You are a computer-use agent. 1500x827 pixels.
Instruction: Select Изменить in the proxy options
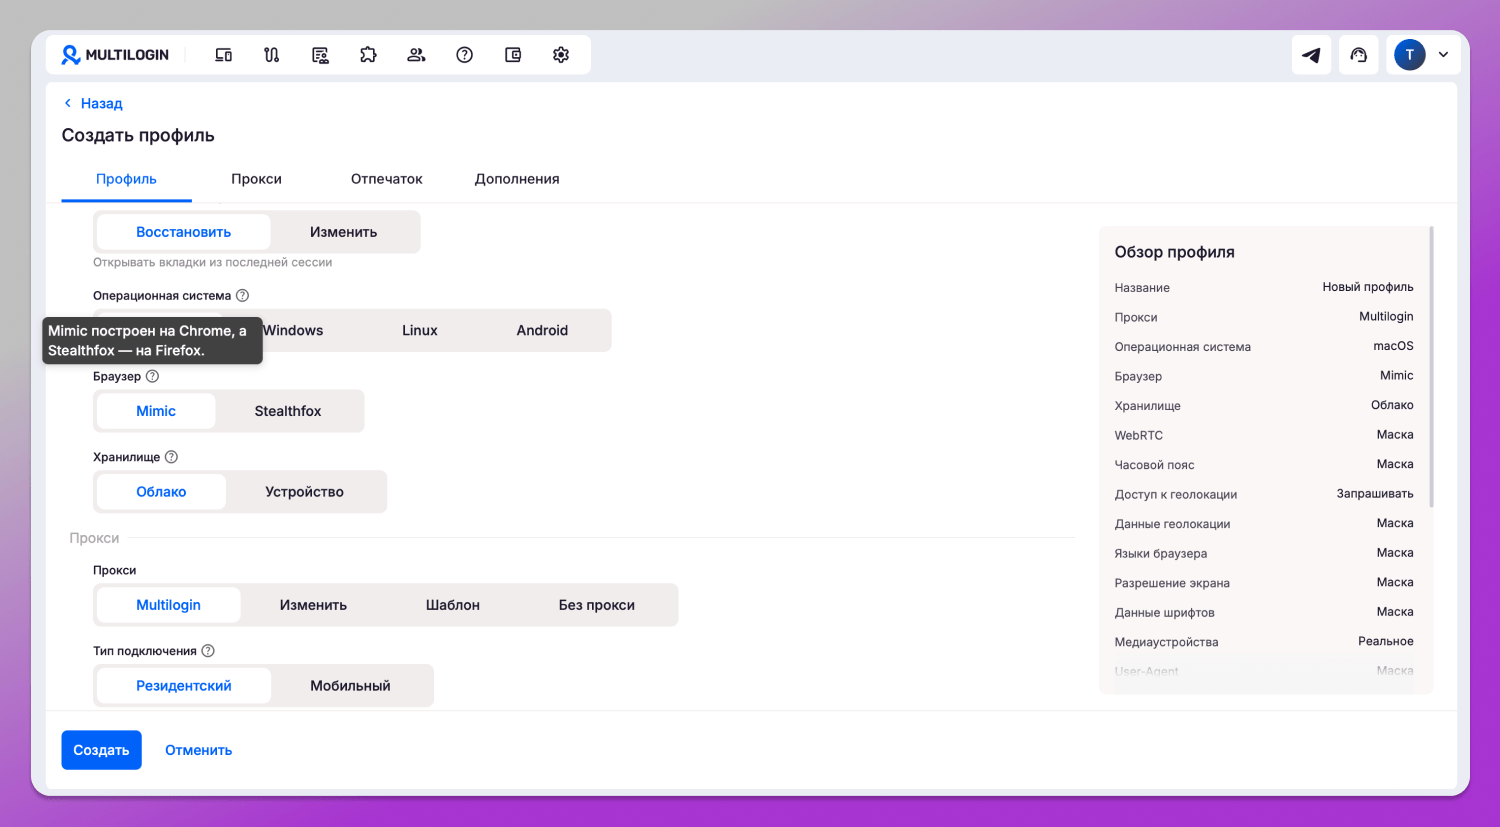pos(313,605)
